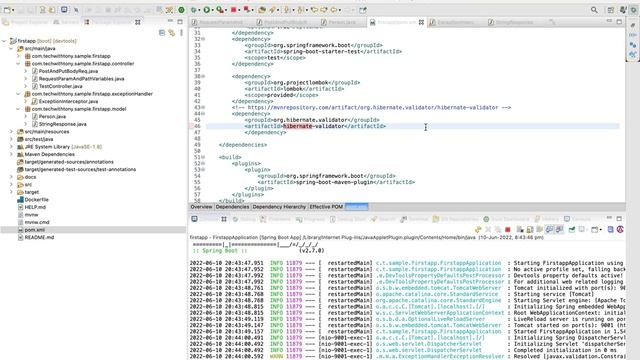The image size is (640, 360).
Task: Collapse the src/main/java folder
Action: click(11, 48)
